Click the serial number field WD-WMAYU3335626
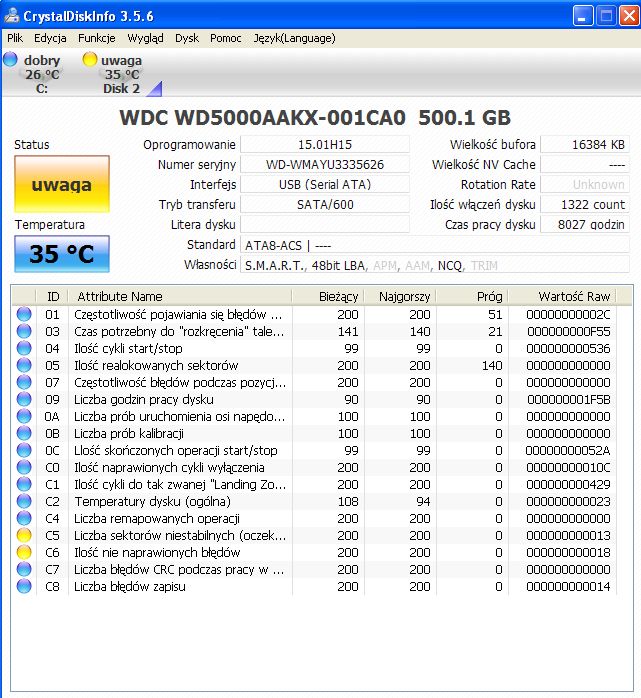The image size is (641, 698). click(325, 164)
